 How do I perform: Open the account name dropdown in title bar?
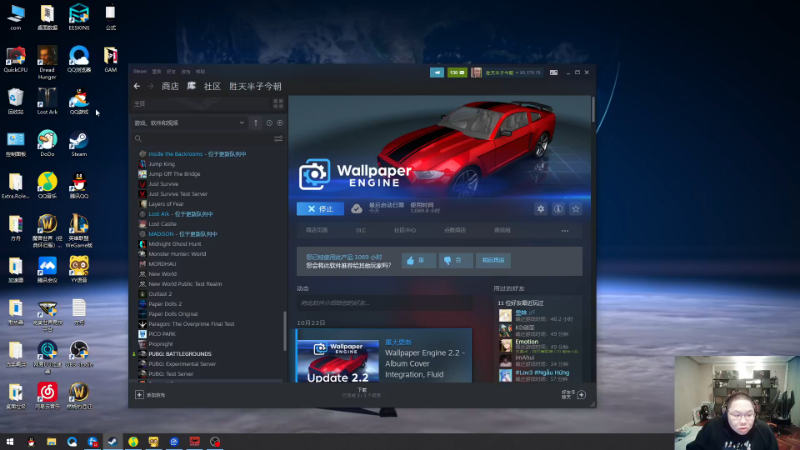tap(513, 72)
